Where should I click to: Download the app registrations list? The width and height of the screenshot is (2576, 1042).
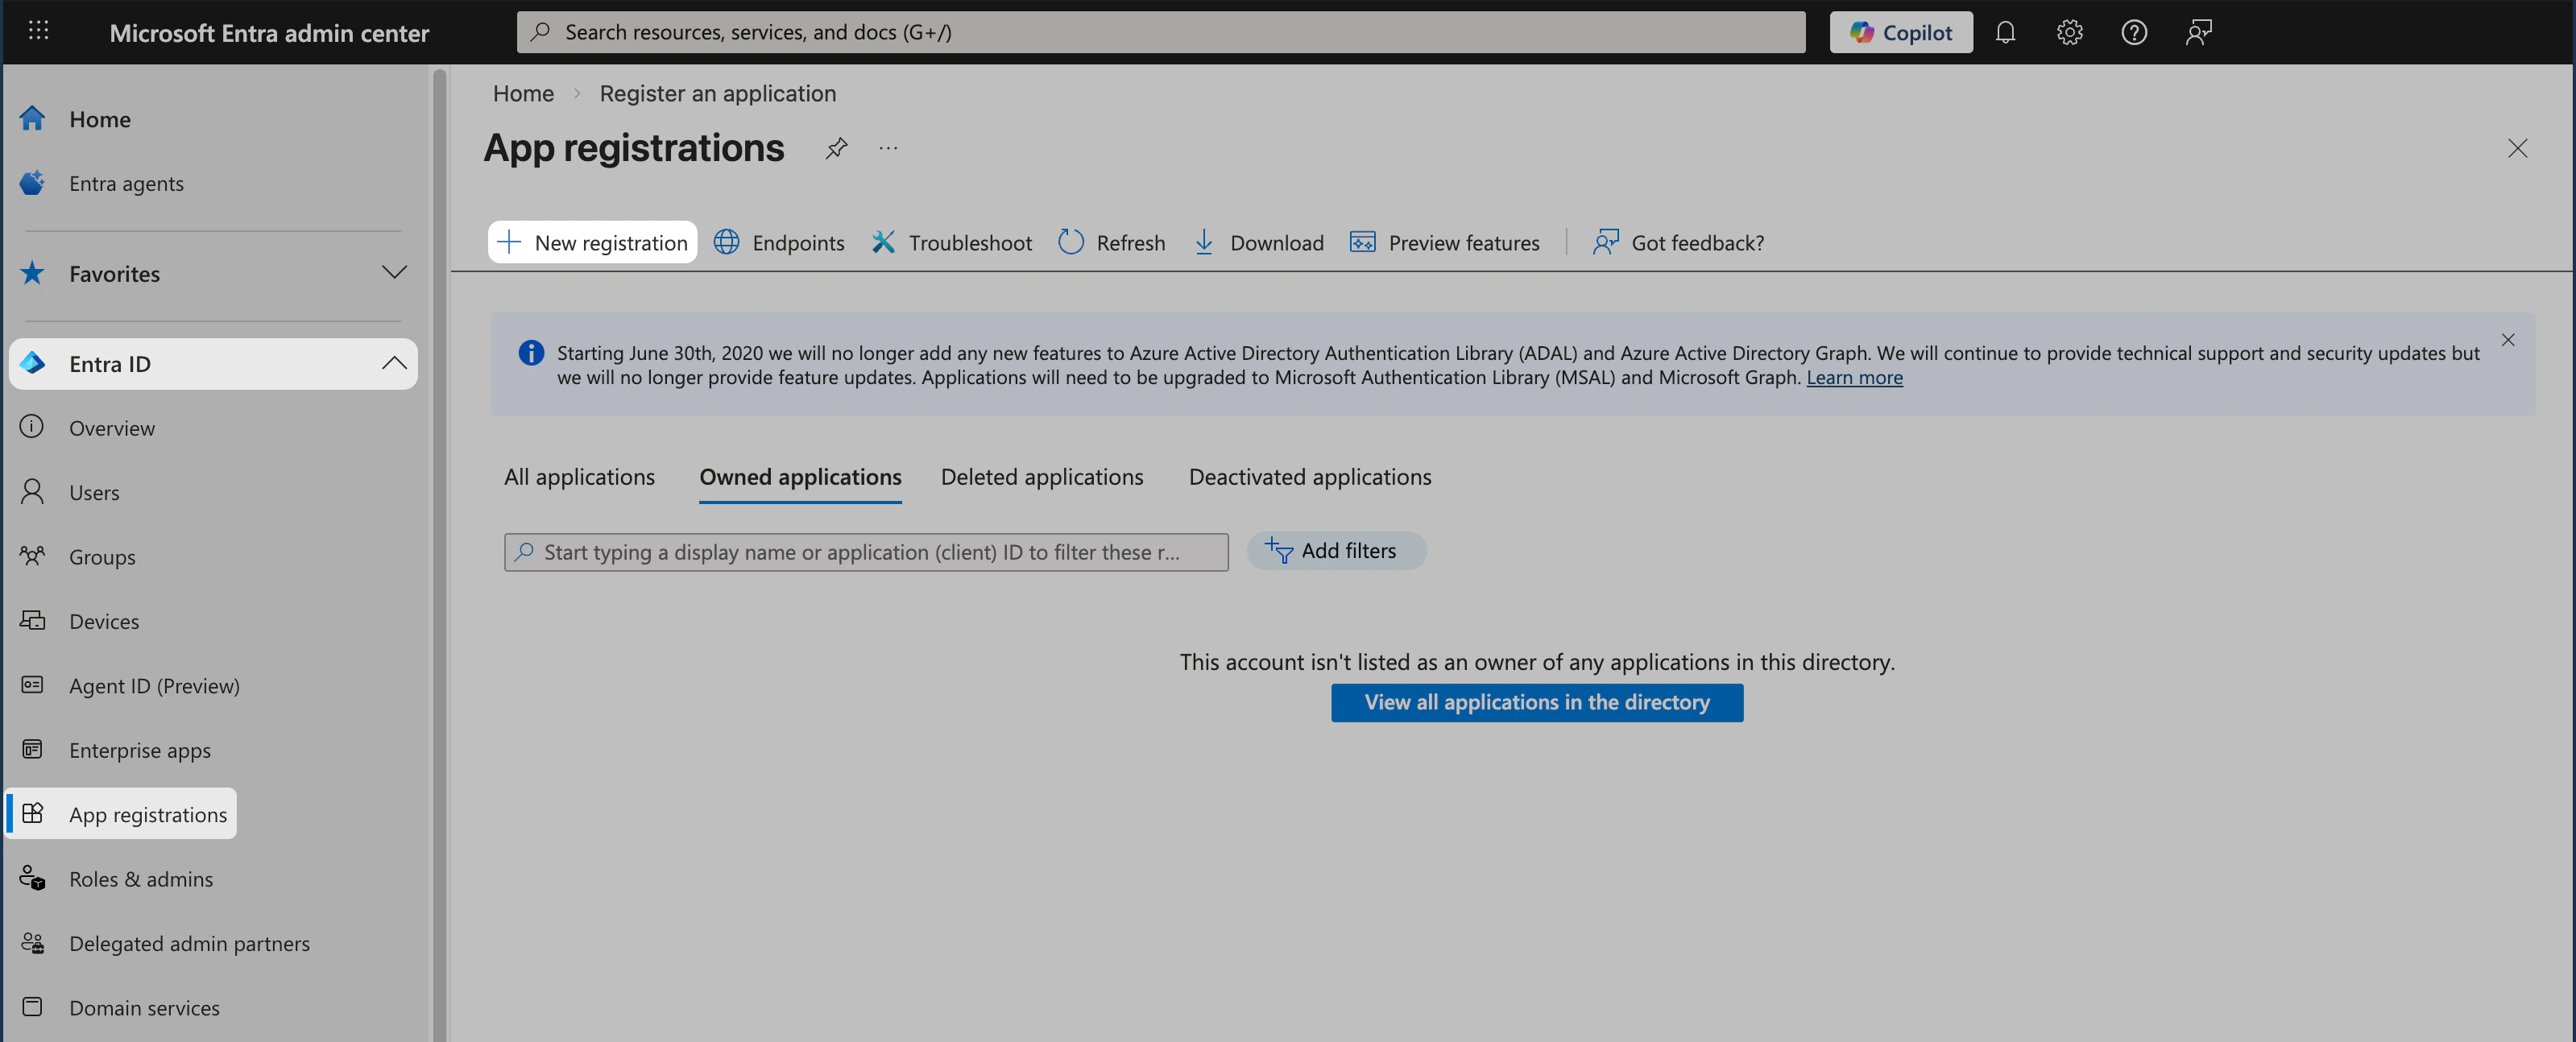1258,242
